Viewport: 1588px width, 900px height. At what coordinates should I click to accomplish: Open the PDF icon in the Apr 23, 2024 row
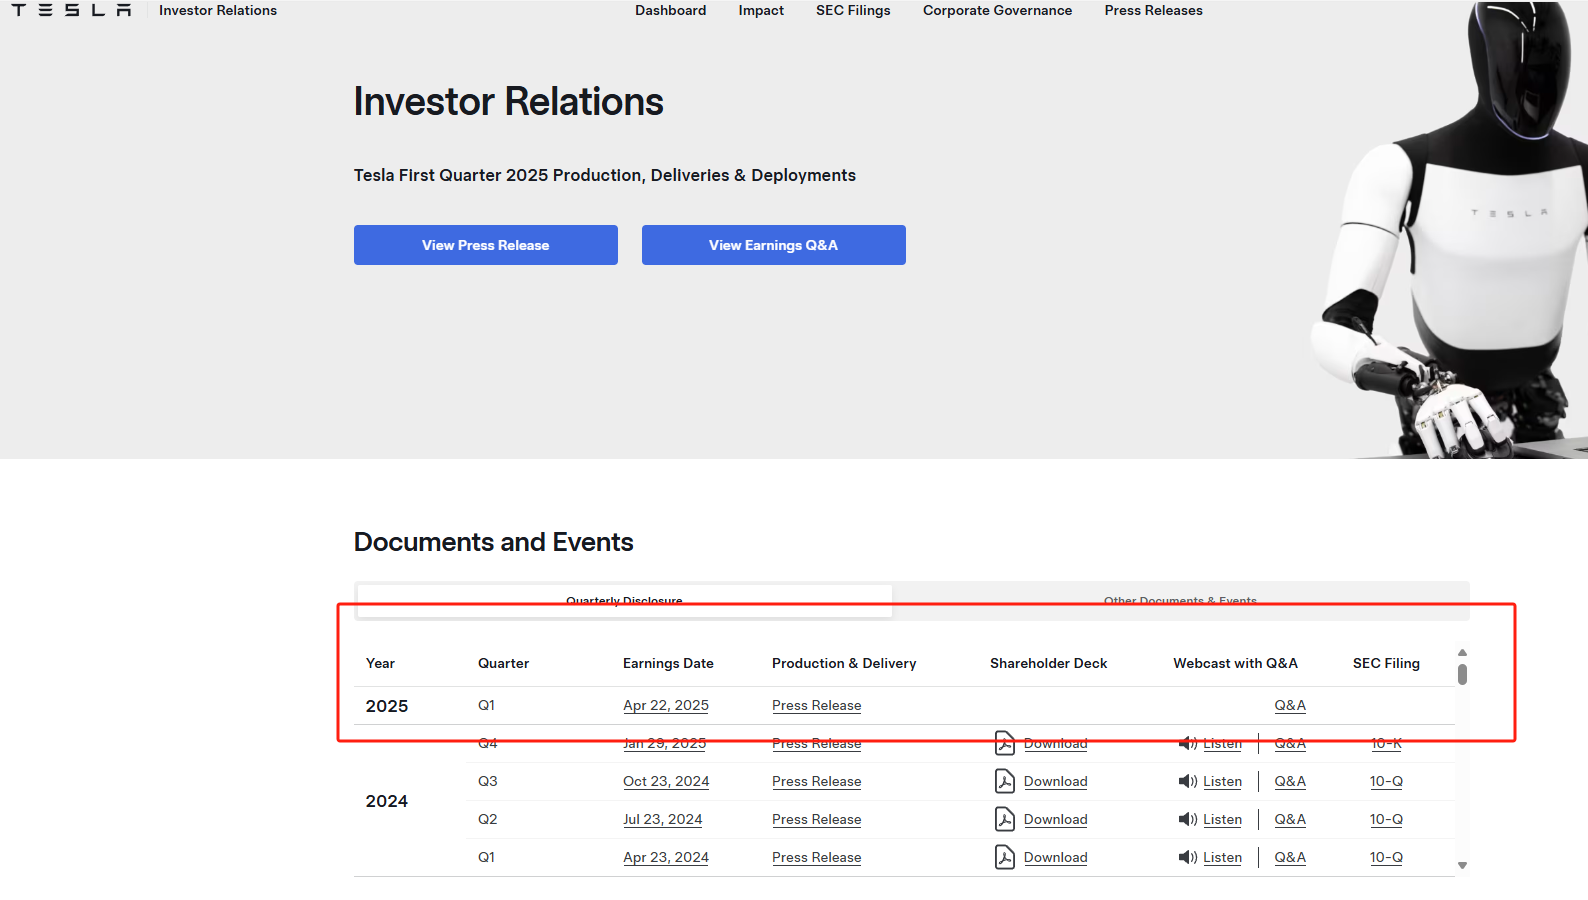tap(1005, 857)
